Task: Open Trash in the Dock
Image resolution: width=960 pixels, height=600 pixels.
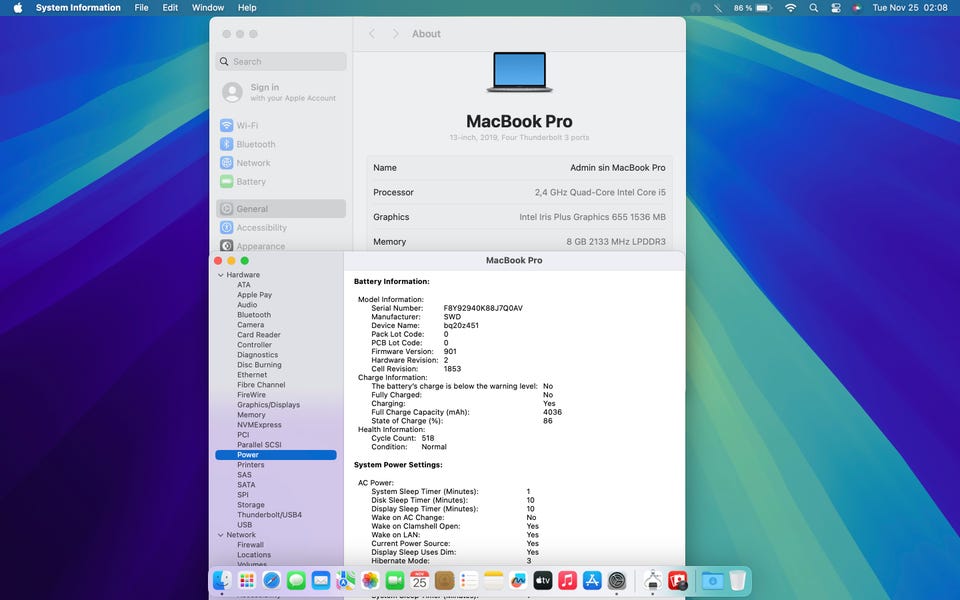Action: pos(738,580)
